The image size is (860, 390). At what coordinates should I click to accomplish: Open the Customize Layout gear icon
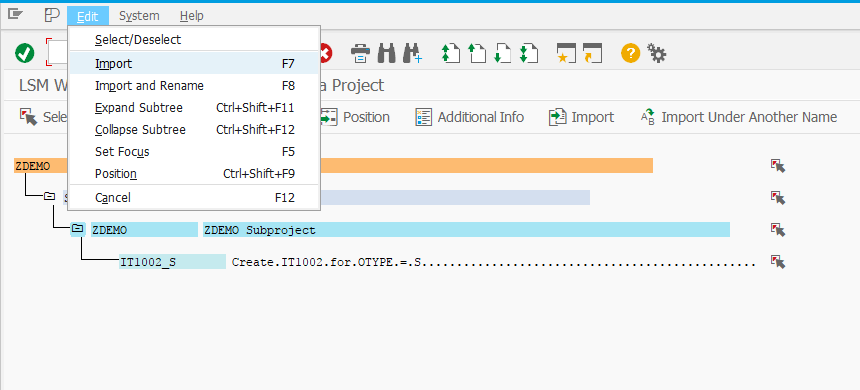point(657,53)
